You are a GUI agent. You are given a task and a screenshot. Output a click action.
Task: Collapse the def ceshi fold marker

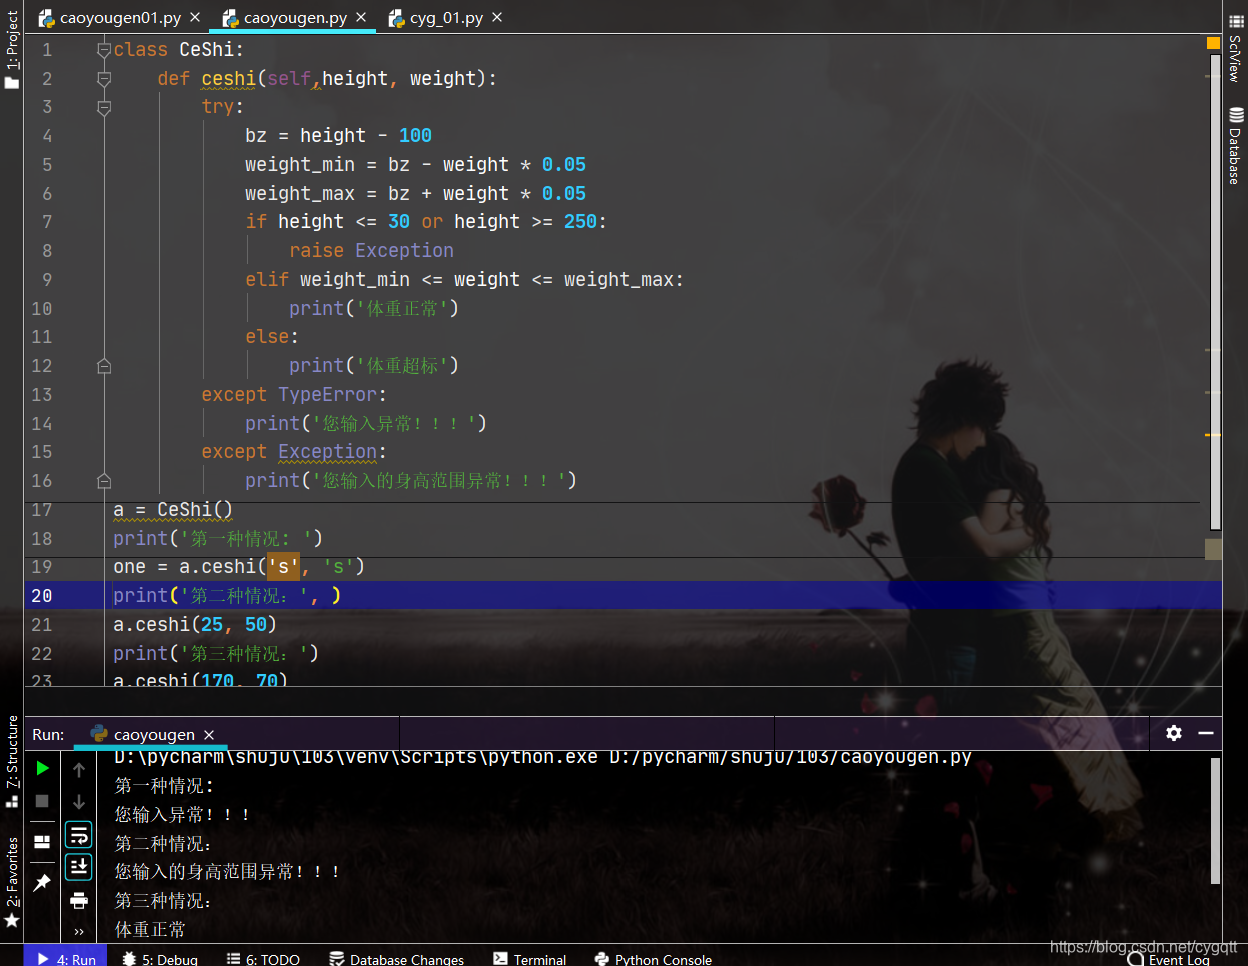click(x=104, y=78)
